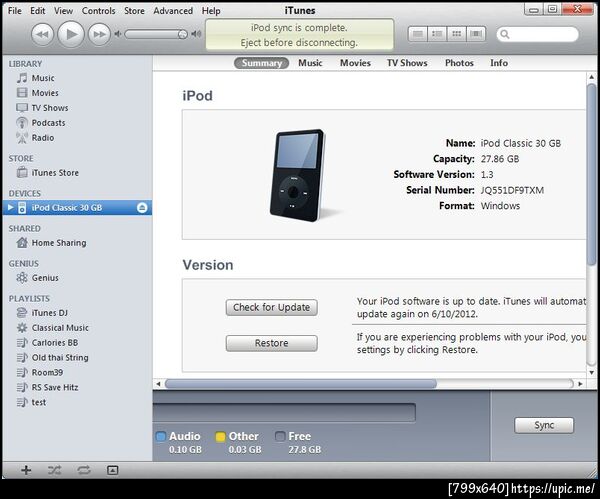This screenshot has height=499, width=600.
Task: Click the Check for Update button
Action: tap(271, 308)
